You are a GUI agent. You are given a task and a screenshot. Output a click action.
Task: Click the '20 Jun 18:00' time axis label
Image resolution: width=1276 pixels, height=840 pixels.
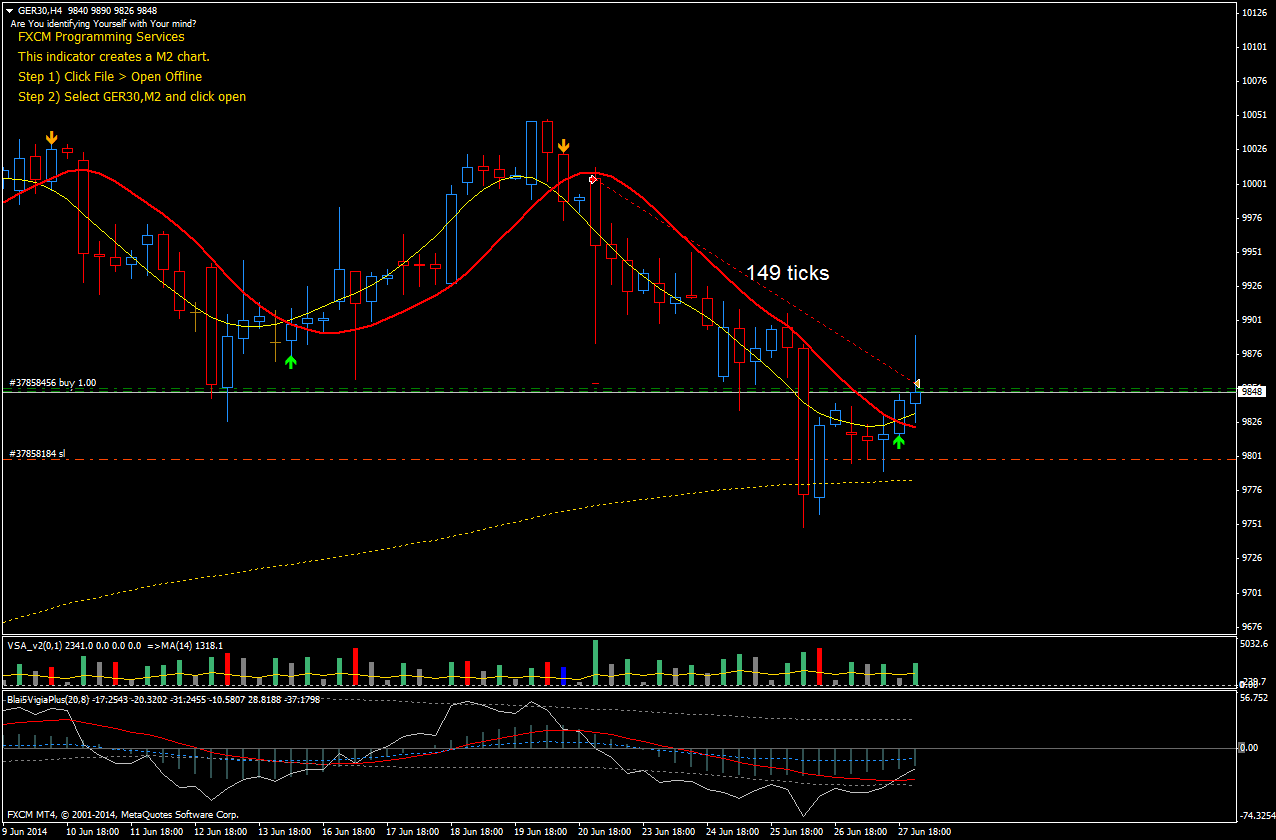point(603,832)
